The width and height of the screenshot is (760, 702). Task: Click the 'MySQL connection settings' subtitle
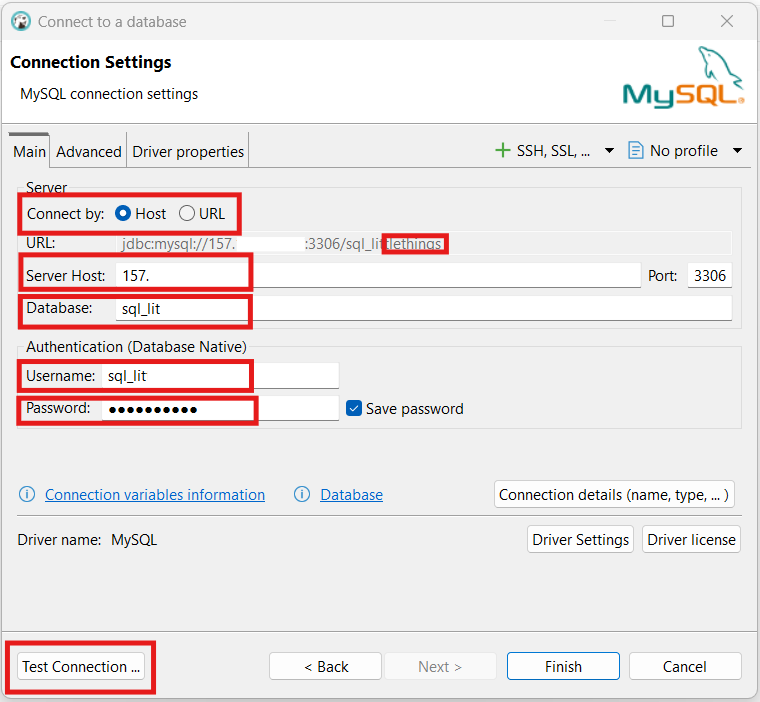point(109,94)
